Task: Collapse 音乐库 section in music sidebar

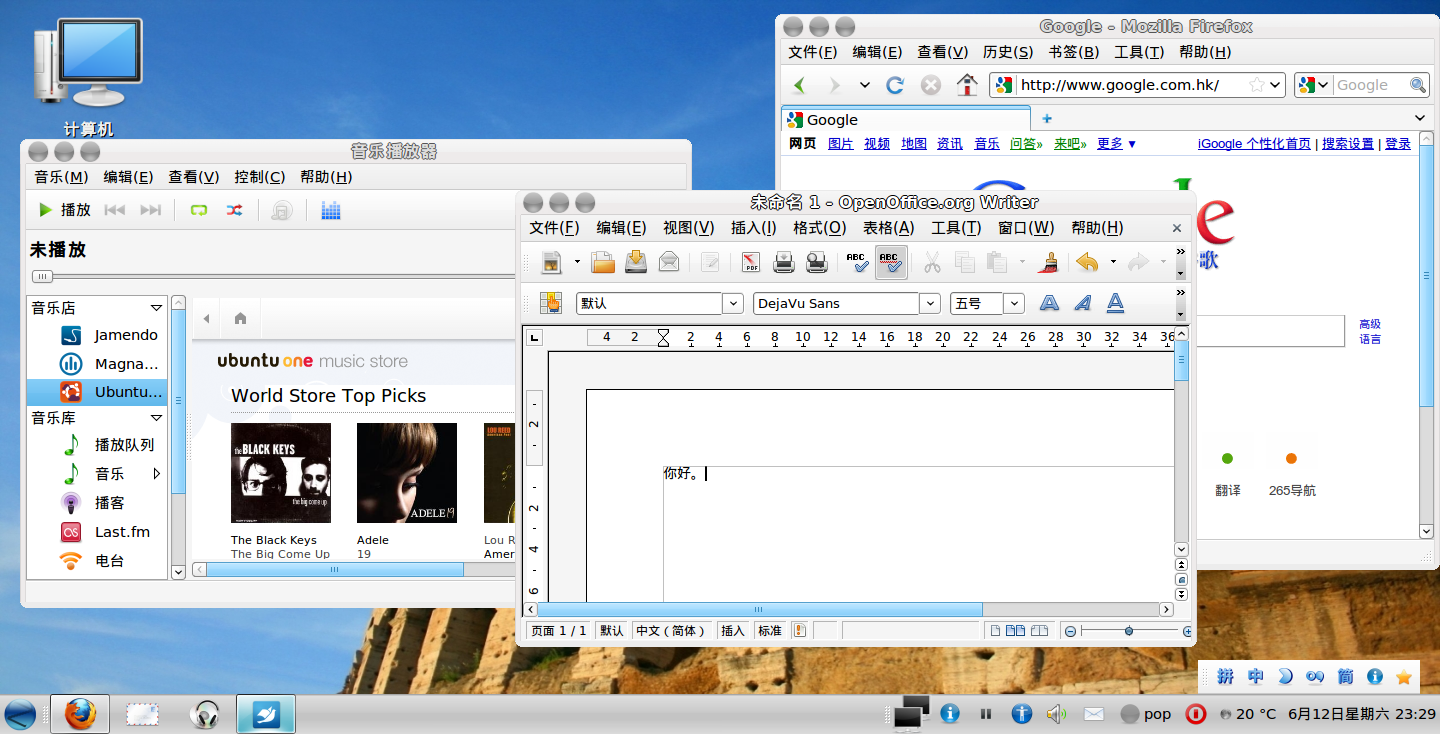Action: point(156,418)
